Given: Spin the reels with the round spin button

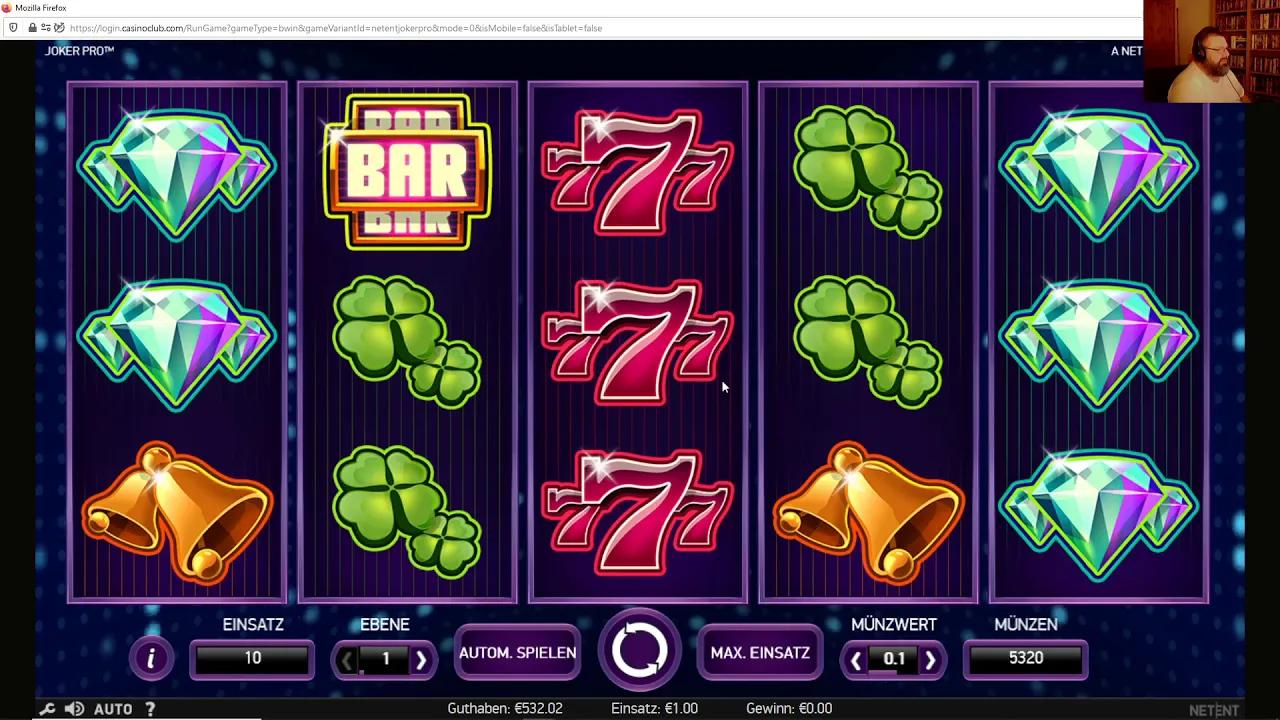Looking at the screenshot, I should pyautogui.click(x=639, y=649).
